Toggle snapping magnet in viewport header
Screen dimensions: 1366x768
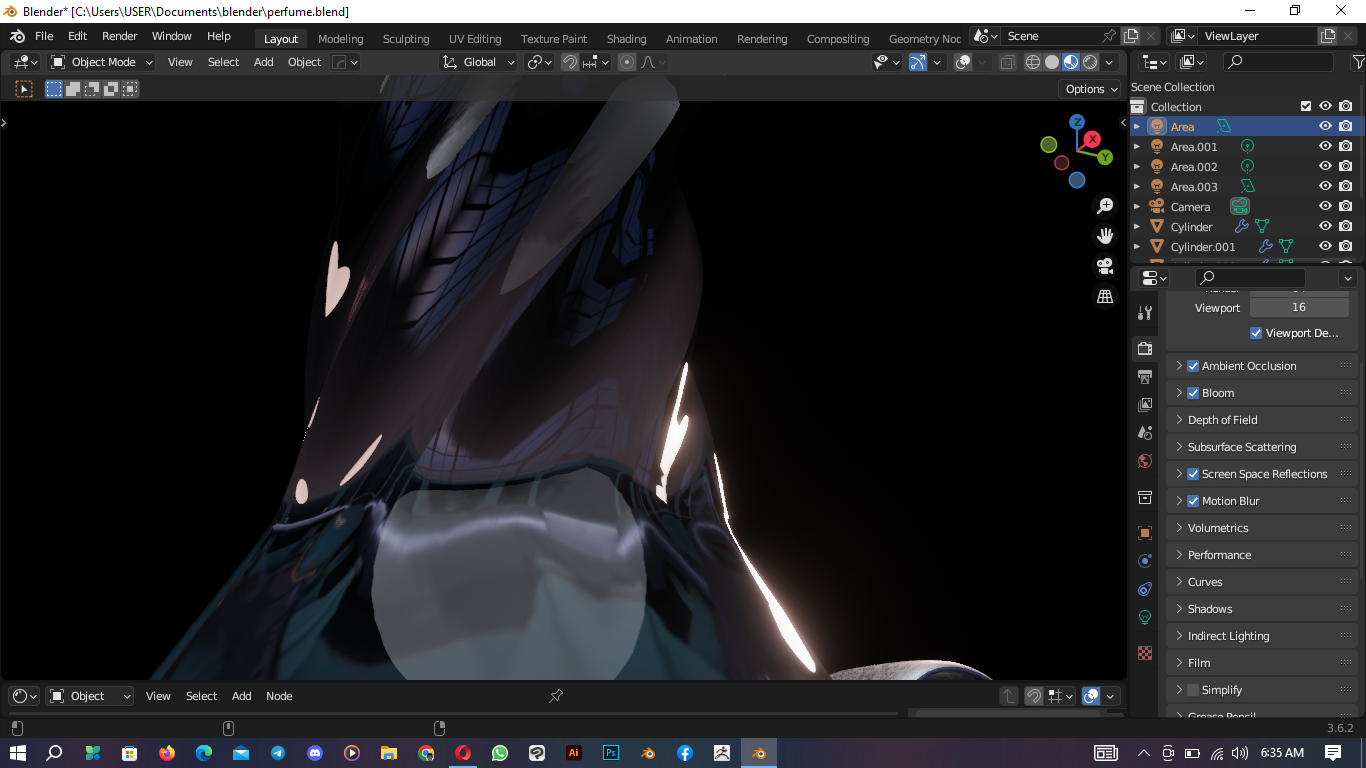(x=569, y=62)
